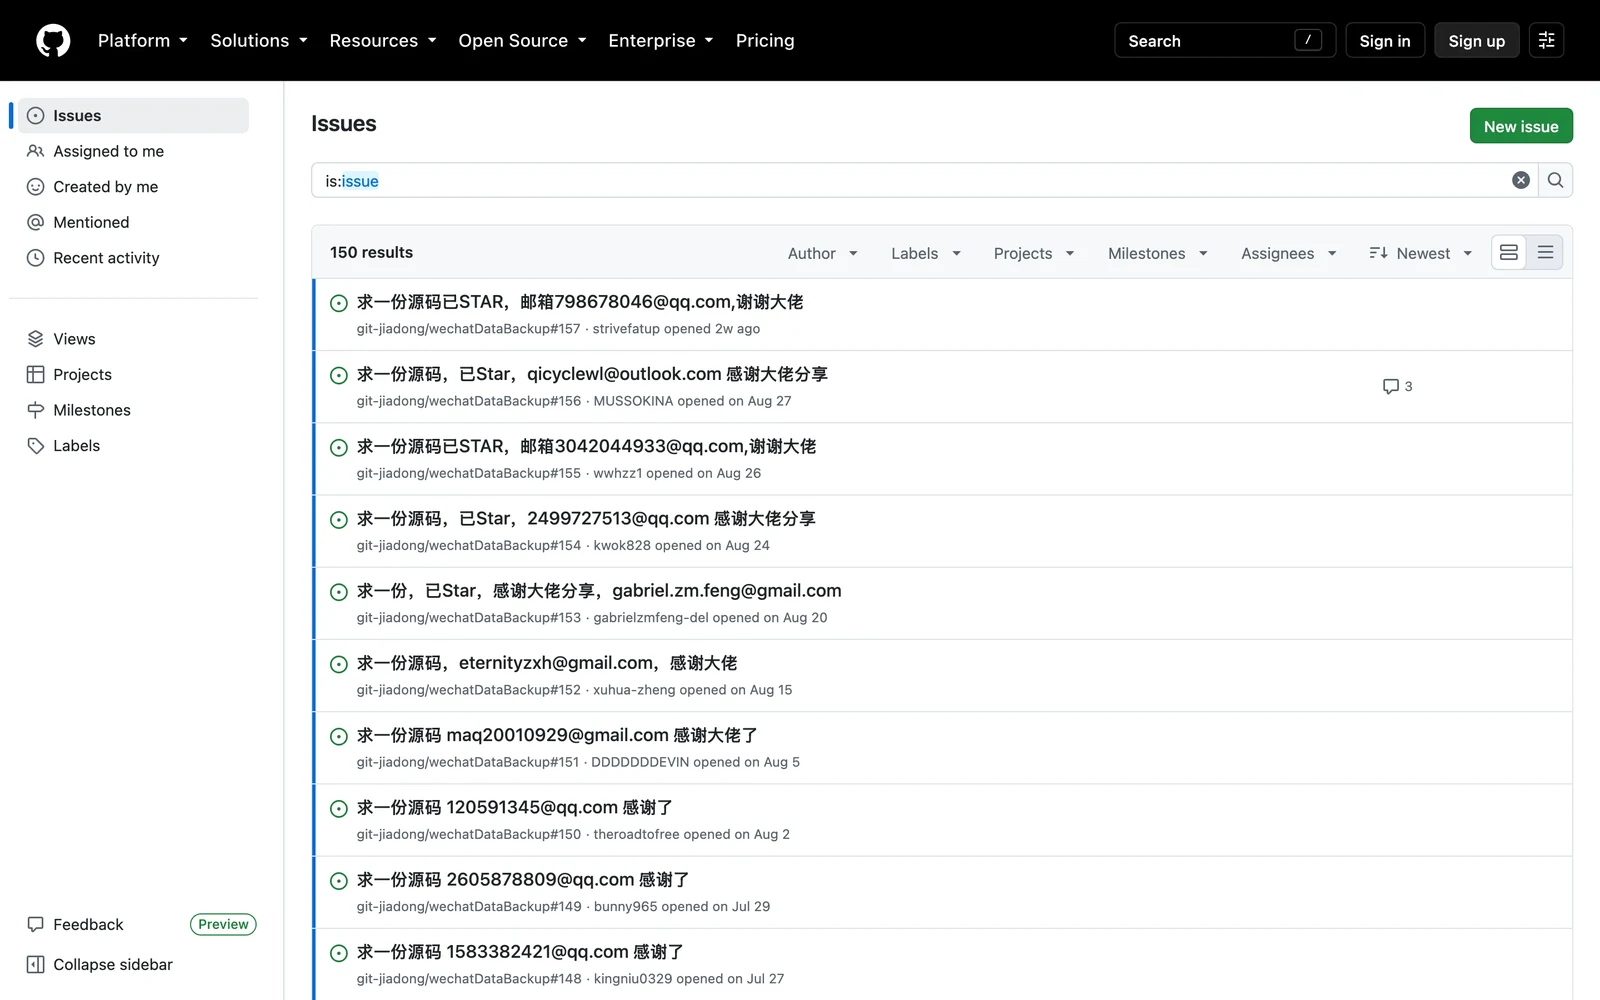Expand the Projects filter dropdown

click(1034, 254)
